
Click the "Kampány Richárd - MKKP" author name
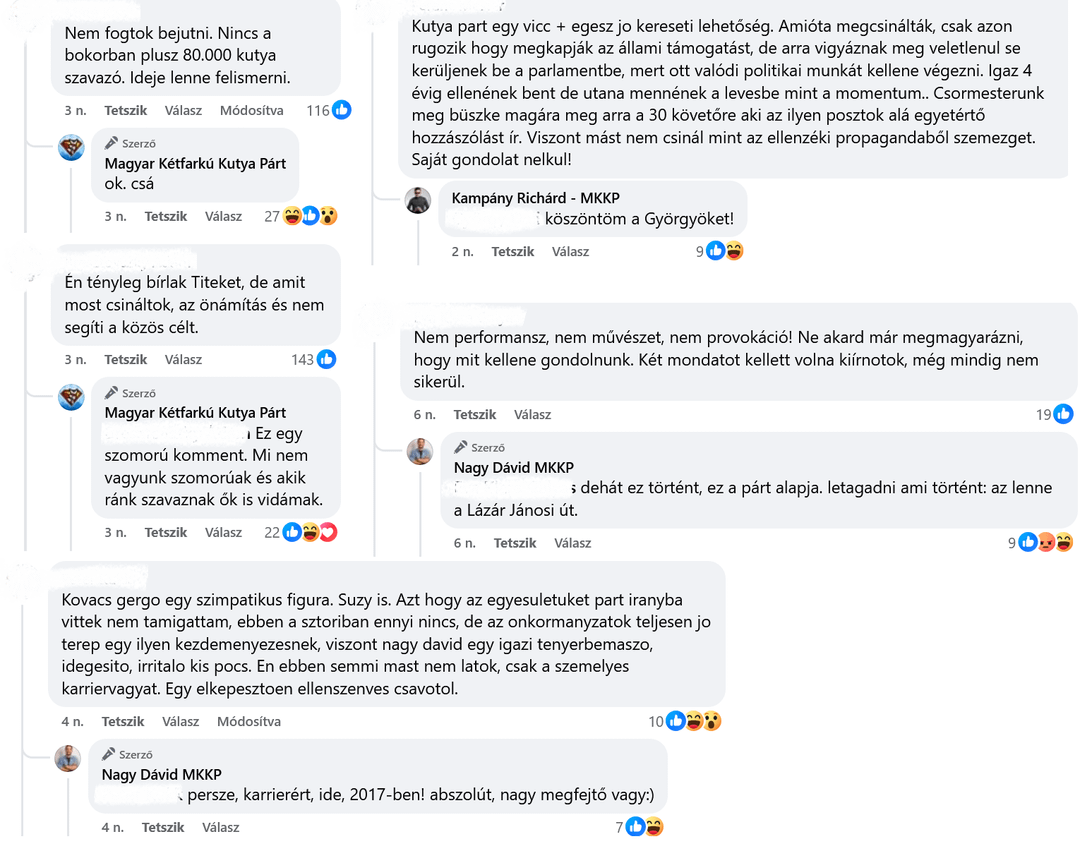535,198
